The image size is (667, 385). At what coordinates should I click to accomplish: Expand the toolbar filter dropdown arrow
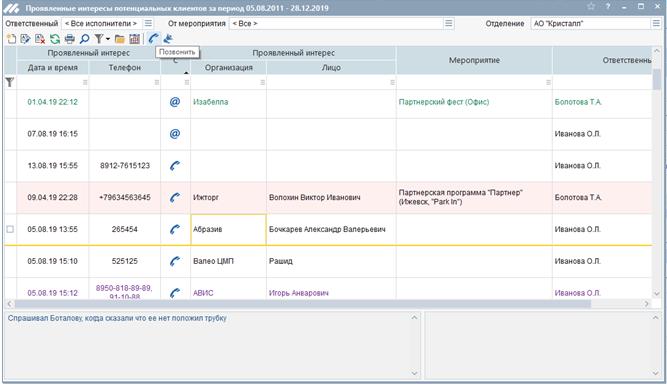pyautogui.click(x=108, y=39)
